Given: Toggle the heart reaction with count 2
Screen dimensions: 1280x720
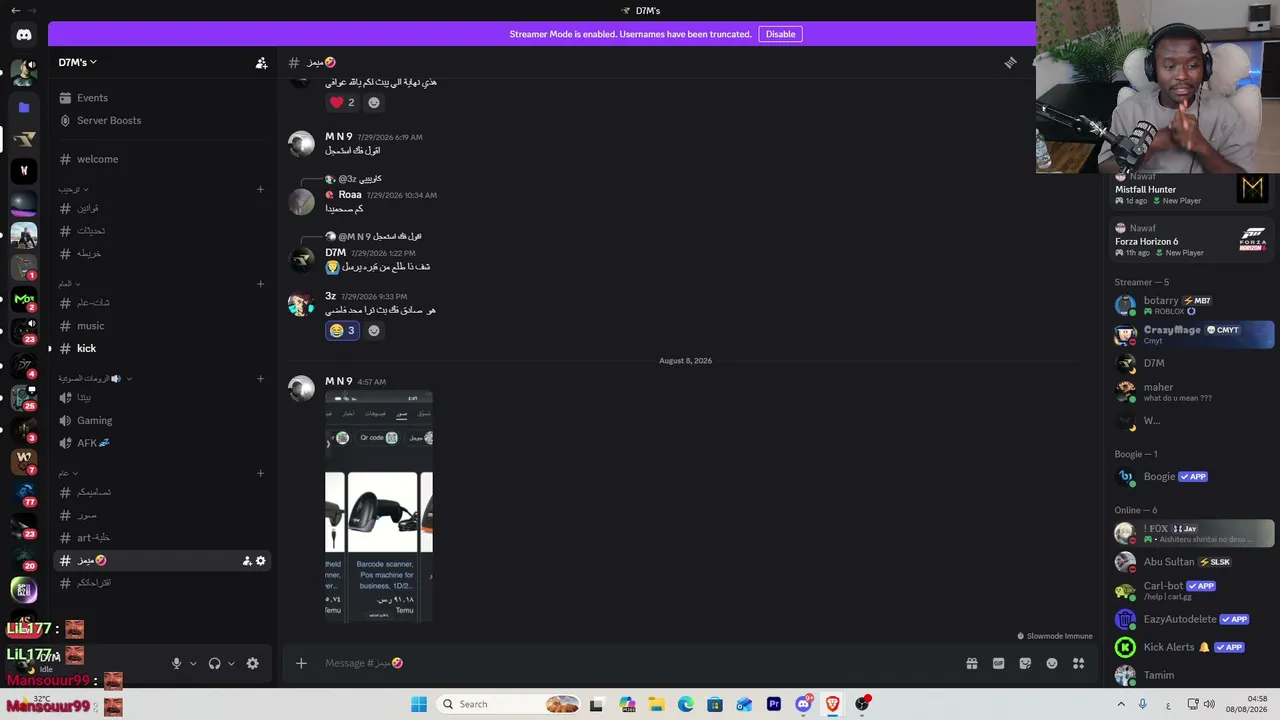Looking at the screenshot, I should [342, 102].
